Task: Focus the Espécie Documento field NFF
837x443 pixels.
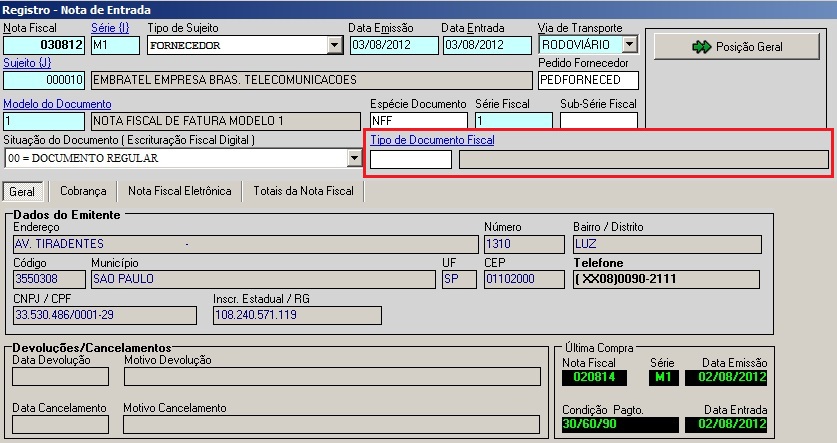Action: tap(419, 121)
